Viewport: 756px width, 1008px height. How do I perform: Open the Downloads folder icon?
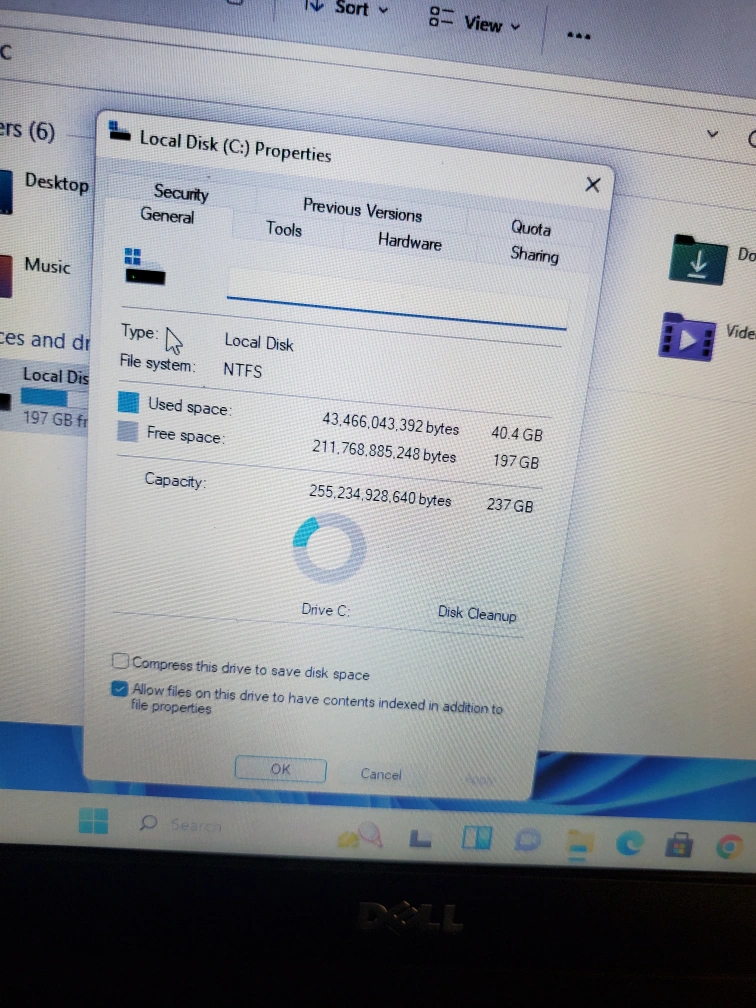coord(698,260)
